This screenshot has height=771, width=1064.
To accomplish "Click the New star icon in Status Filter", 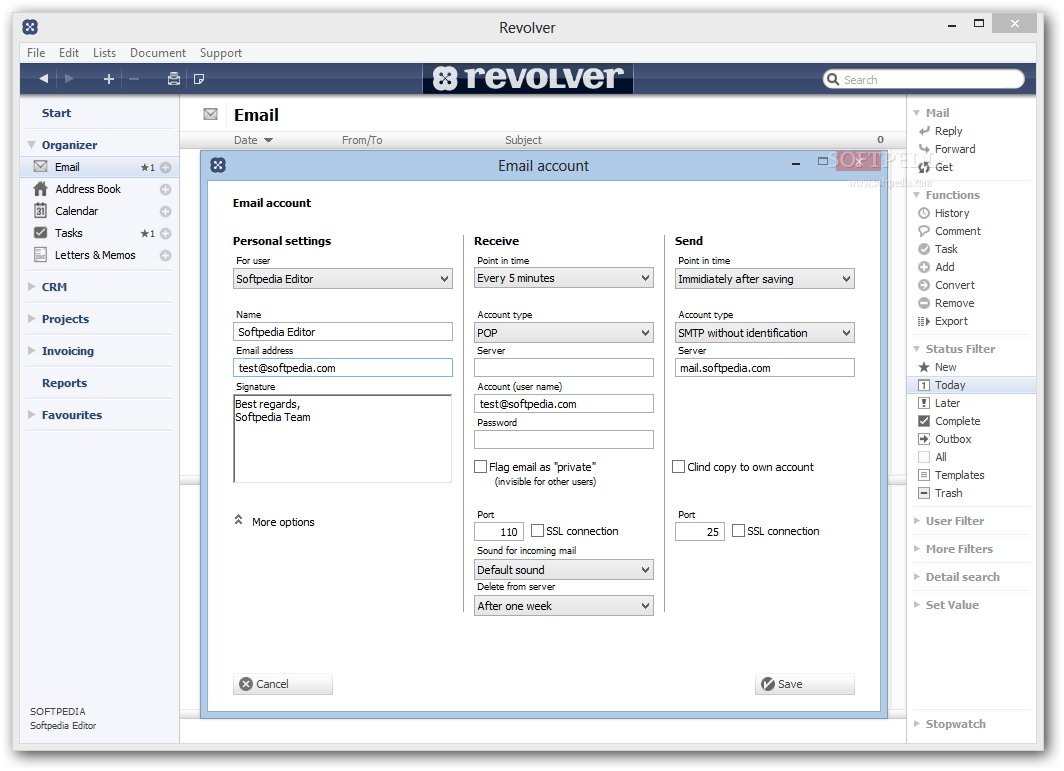I will (x=924, y=366).
